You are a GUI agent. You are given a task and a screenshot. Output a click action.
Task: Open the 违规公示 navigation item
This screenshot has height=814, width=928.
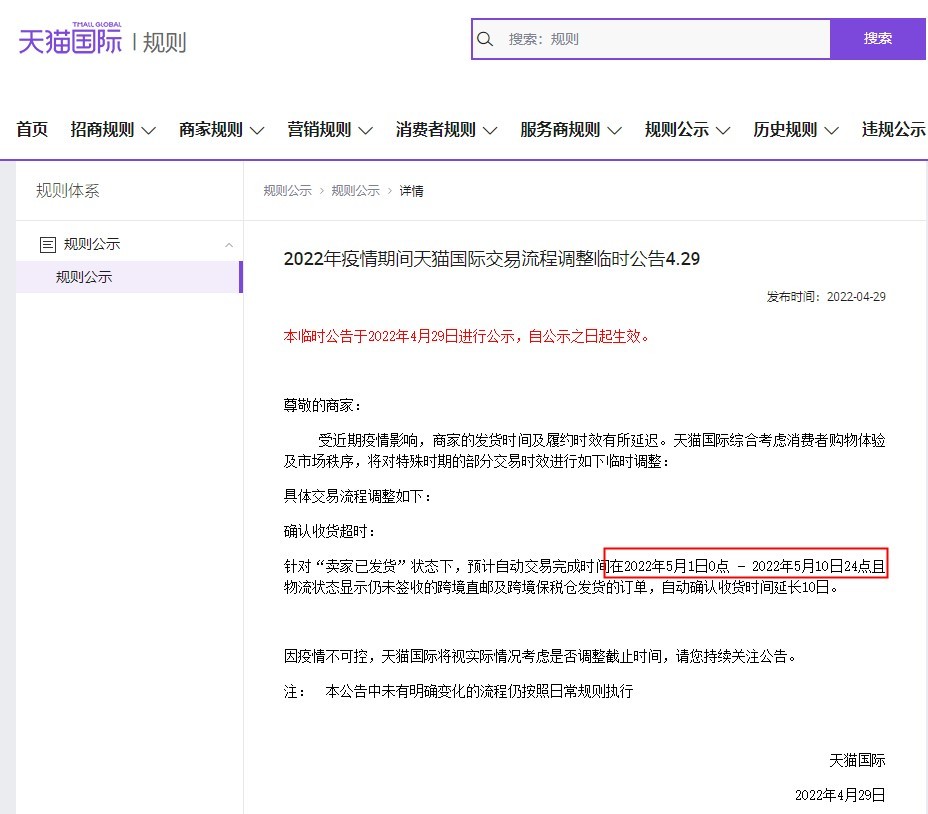[894, 129]
